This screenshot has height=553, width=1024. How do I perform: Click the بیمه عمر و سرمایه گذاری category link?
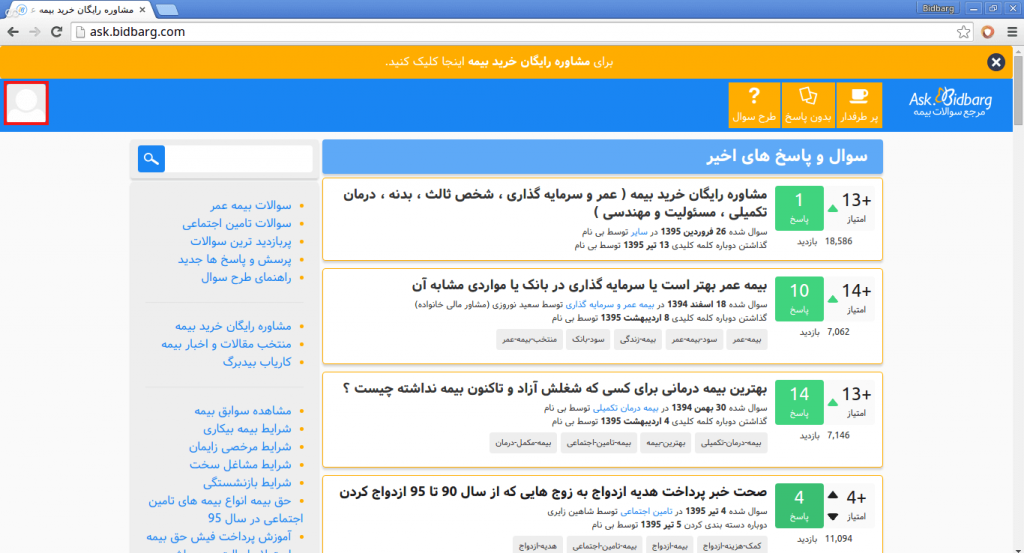pos(609,304)
